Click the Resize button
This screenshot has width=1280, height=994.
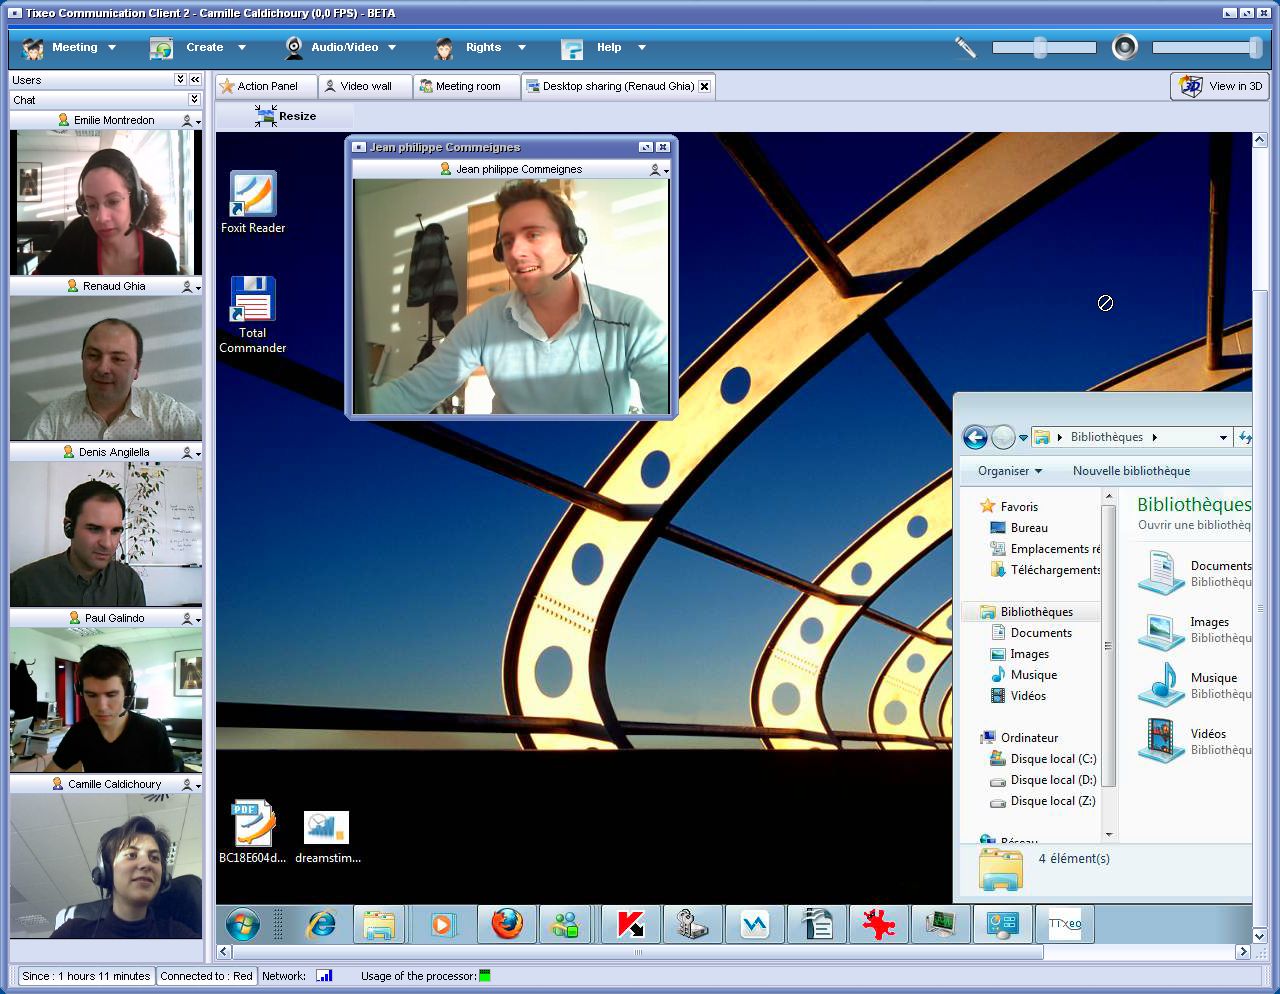coord(286,117)
